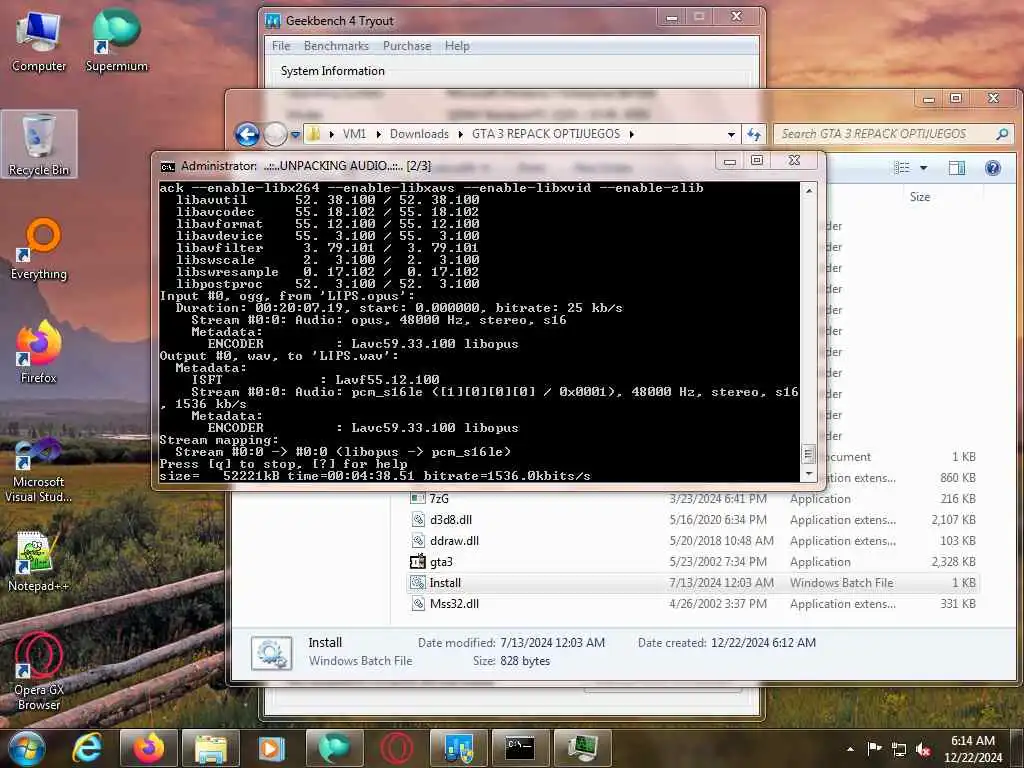
Task: Click the console vertical scrollbar thumb
Action: click(x=808, y=454)
